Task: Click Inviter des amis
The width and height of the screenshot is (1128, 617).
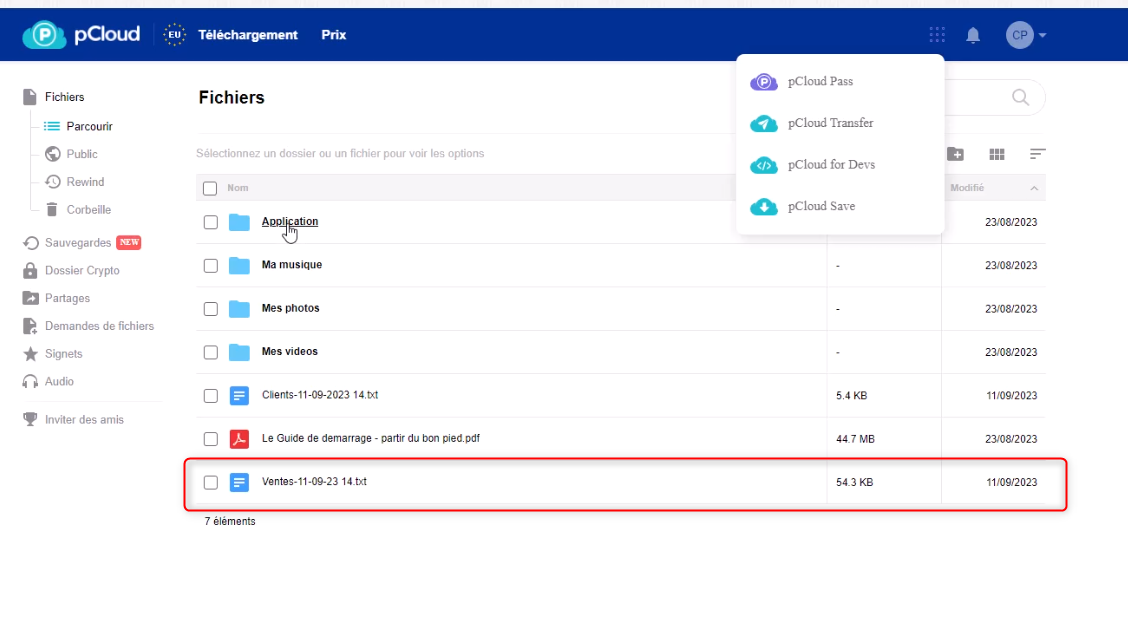Action: coord(84,419)
